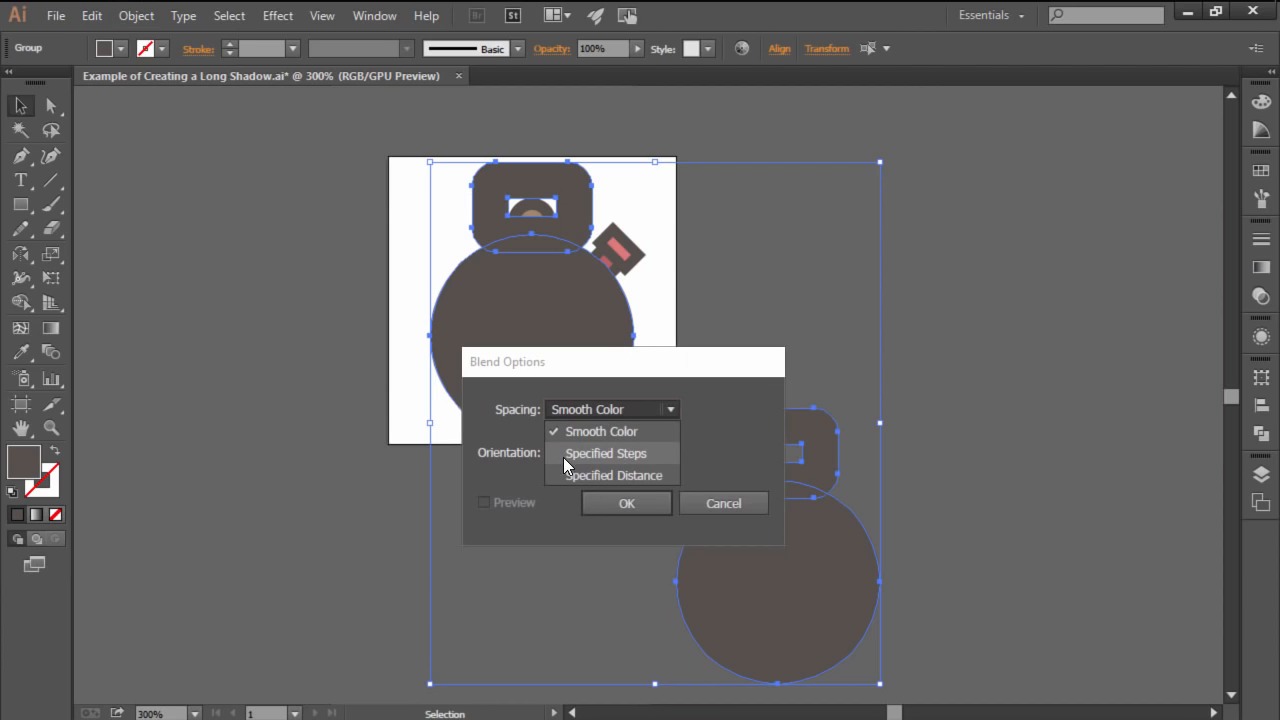
Task: Click the Recolor Artwork icon
Action: pos(742,48)
